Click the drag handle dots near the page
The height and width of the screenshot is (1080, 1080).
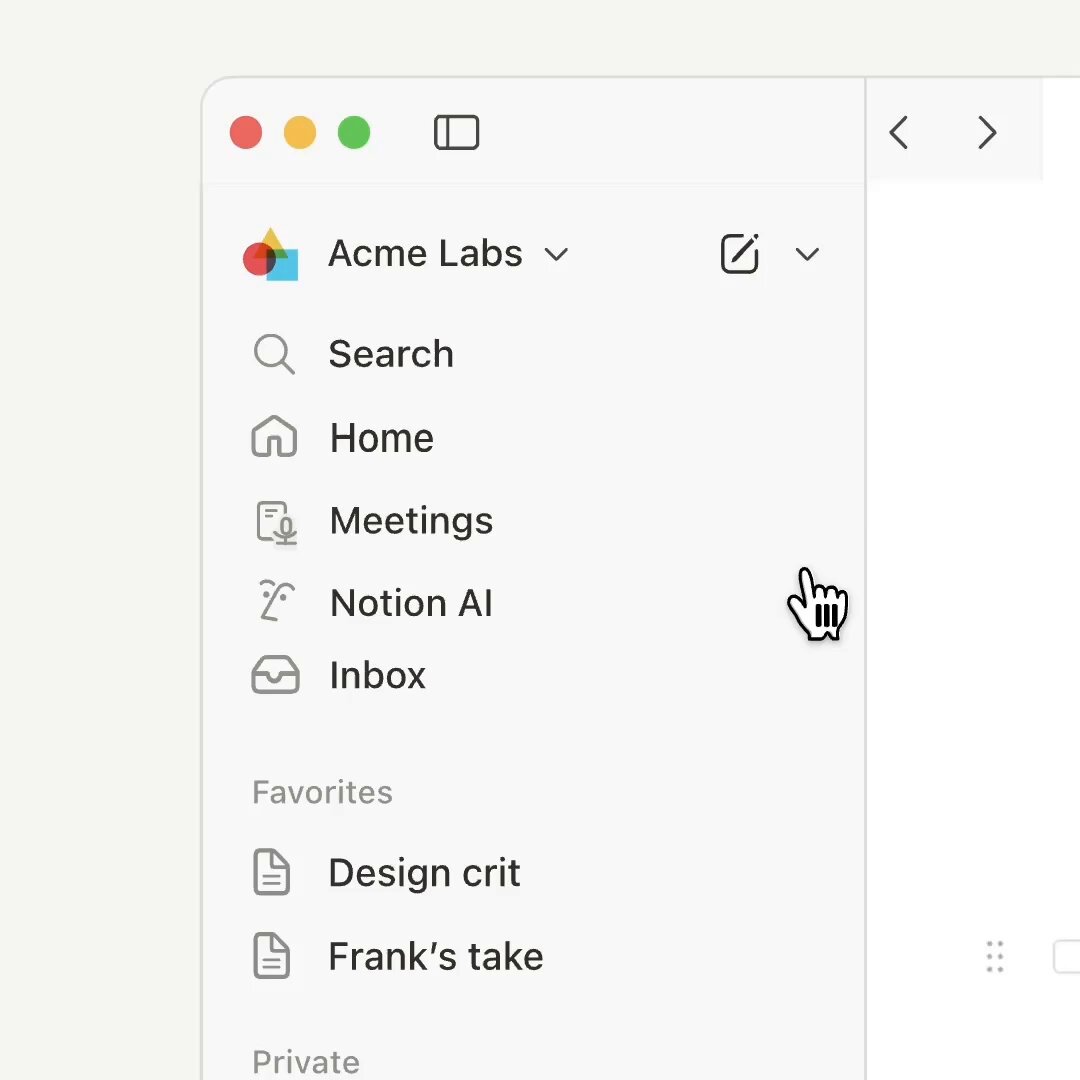[x=995, y=957]
